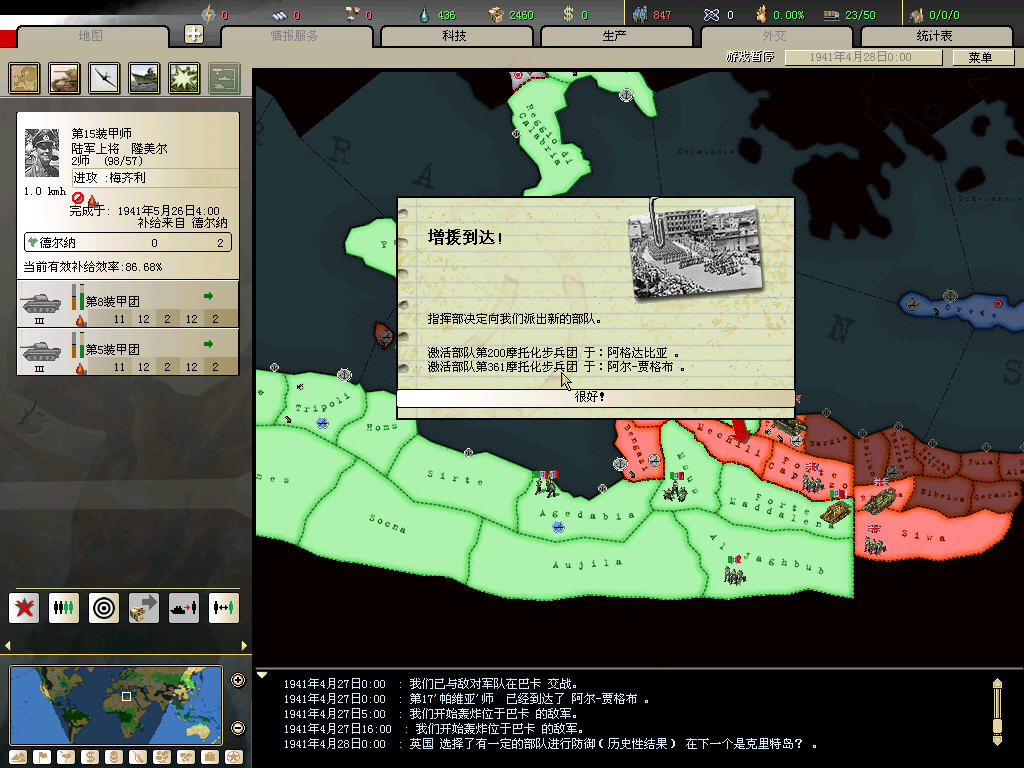
Task: Click the Socna province label
Action: pyautogui.click(x=387, y=523)
